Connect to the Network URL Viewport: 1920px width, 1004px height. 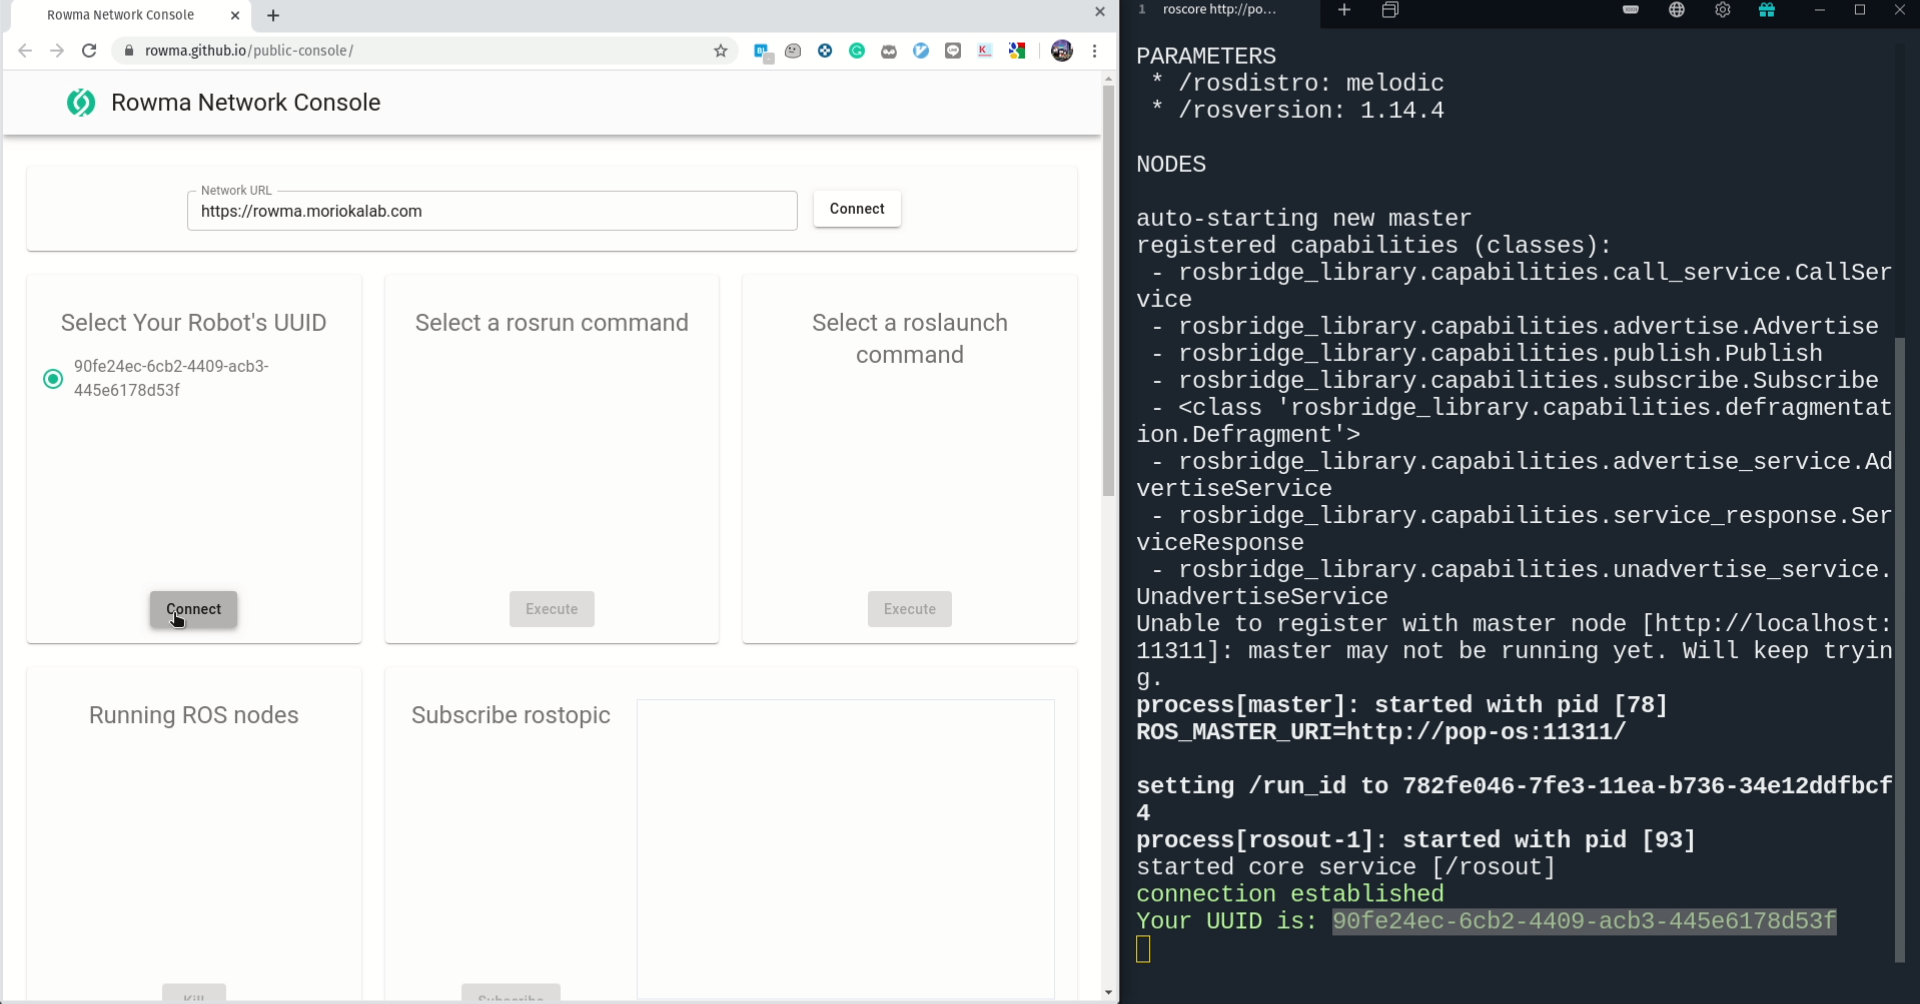857,209
